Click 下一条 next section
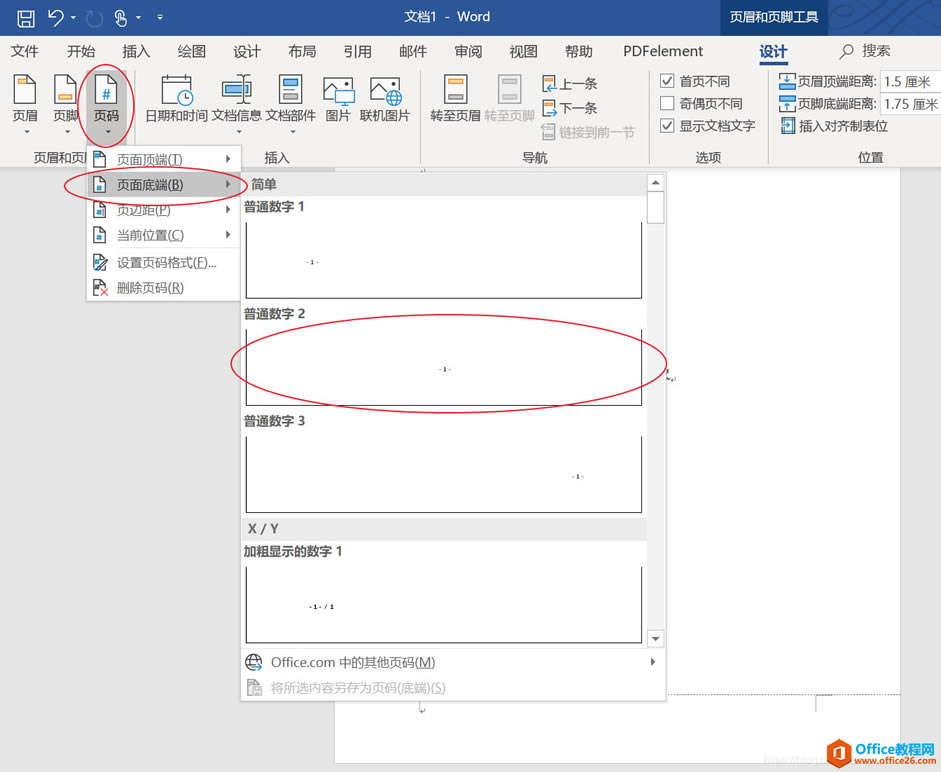 570,108
